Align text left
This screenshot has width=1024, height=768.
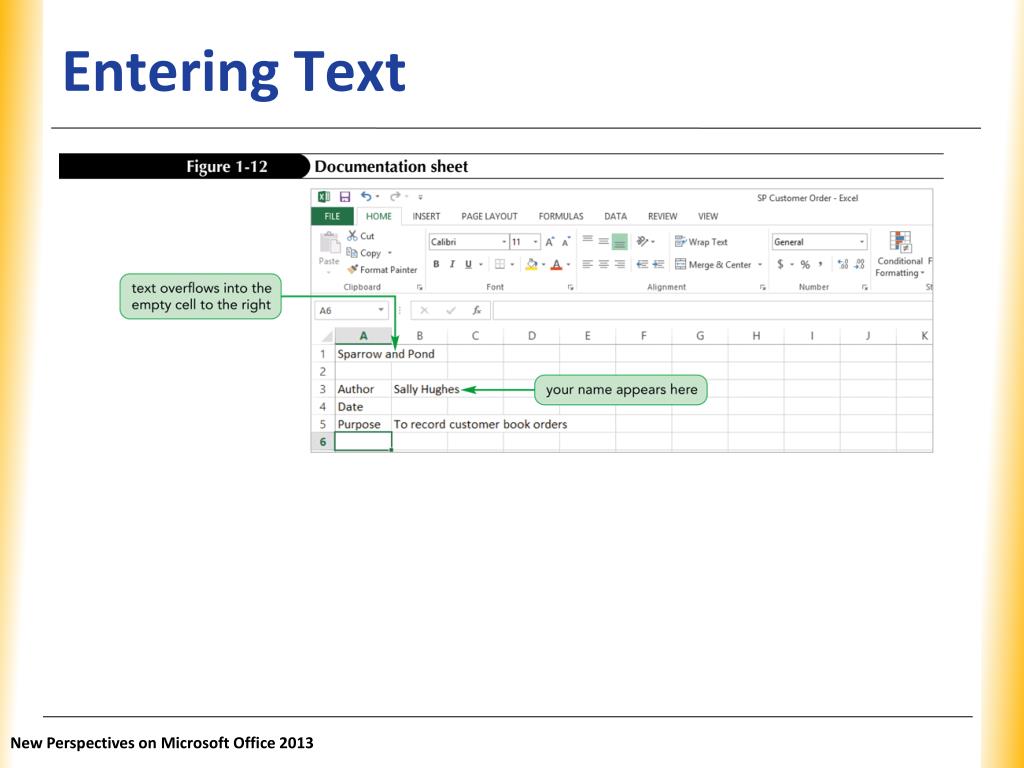pyautogui.click(x=588, y=264)
